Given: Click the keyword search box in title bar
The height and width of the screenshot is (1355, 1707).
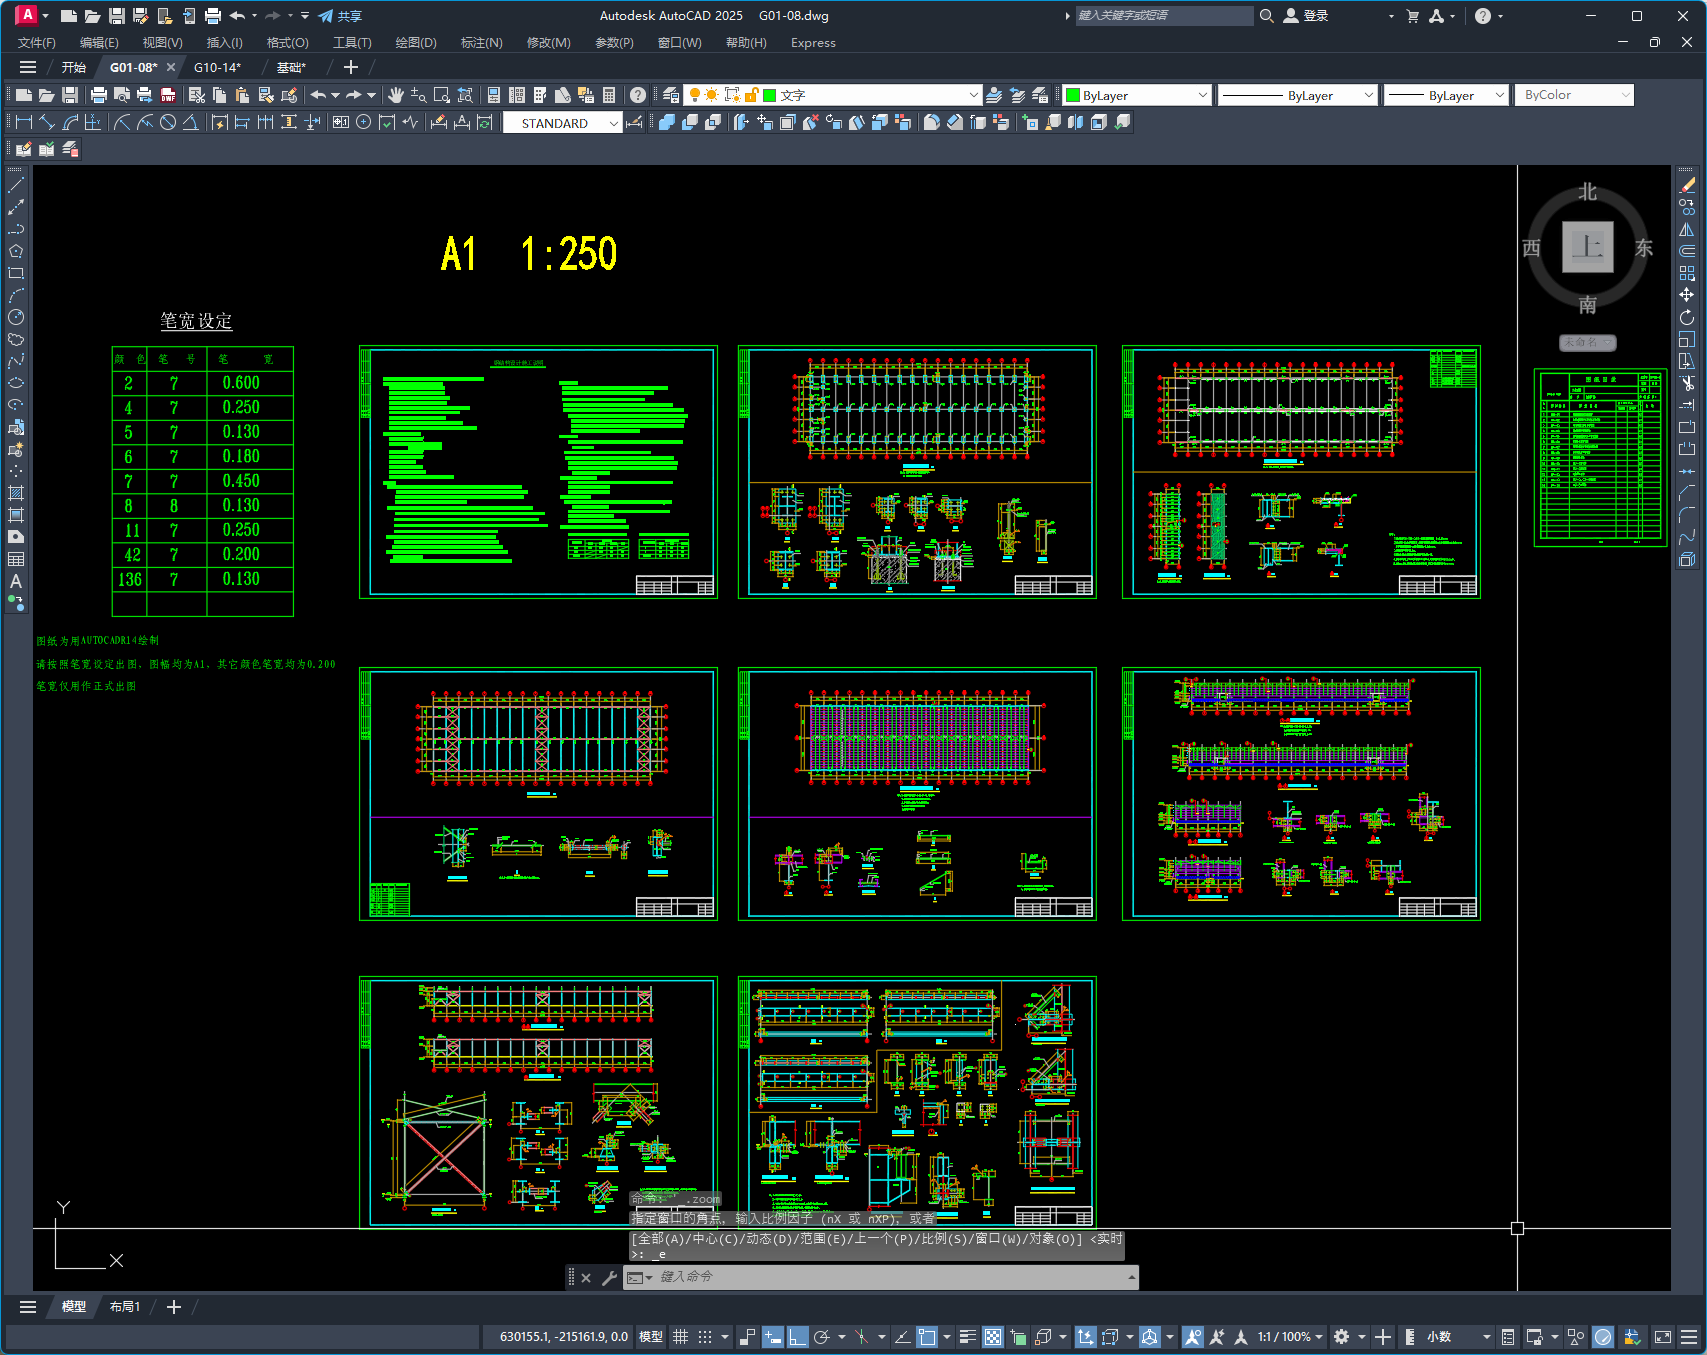Looking at the screenshot, I should (1164, 15).
